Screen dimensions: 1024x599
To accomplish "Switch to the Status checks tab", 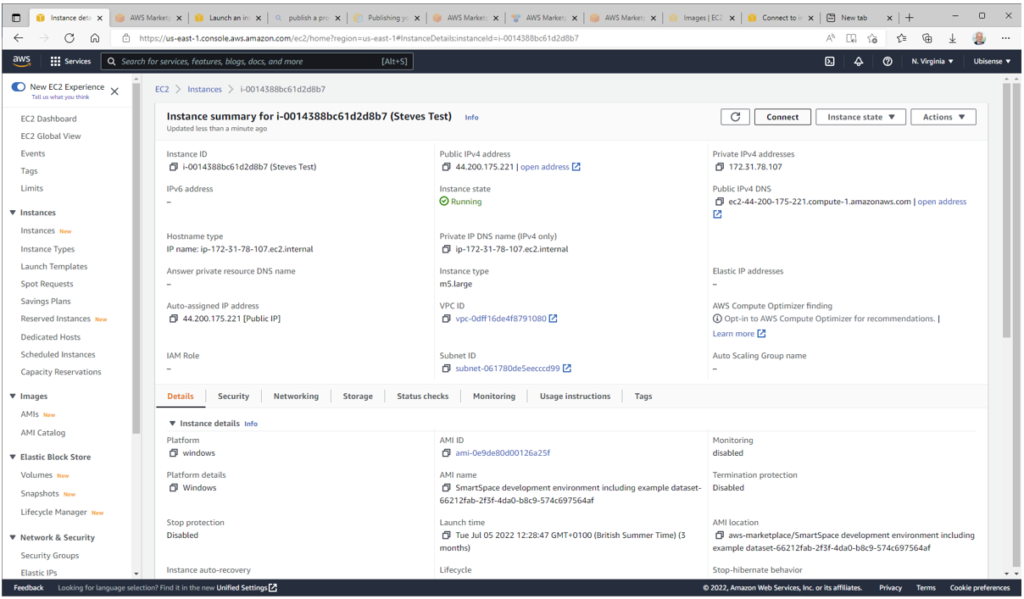I will coord(423,397).
